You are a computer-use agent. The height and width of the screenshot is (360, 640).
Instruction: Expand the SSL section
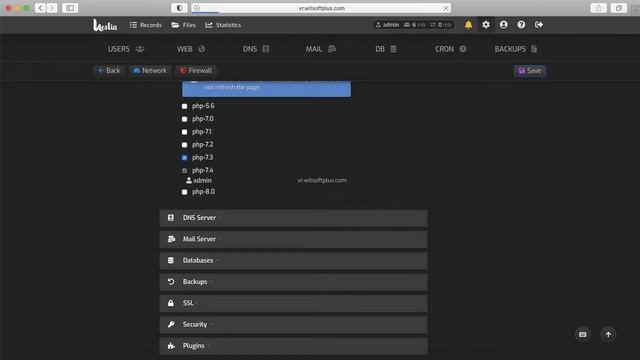click(293, 303)
